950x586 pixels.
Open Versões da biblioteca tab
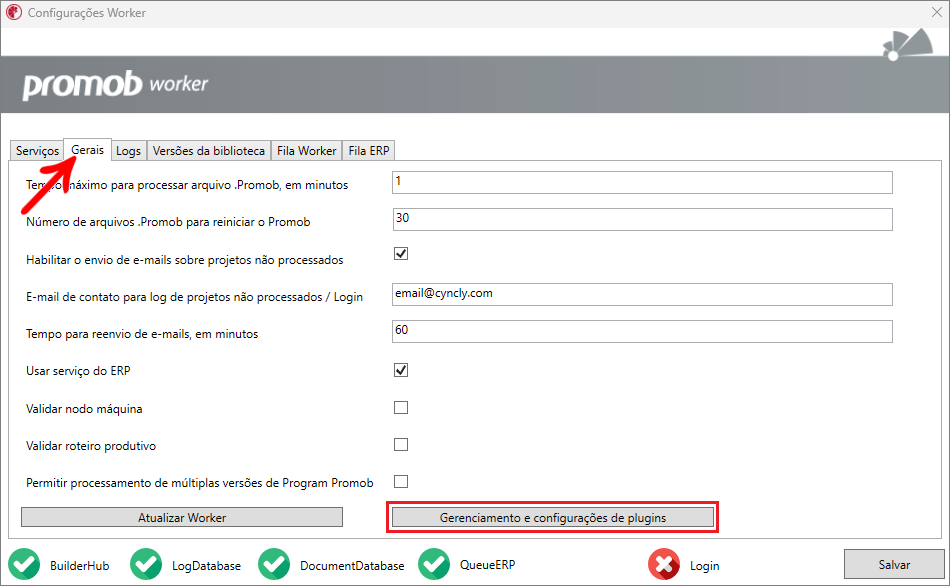(208, 150)
